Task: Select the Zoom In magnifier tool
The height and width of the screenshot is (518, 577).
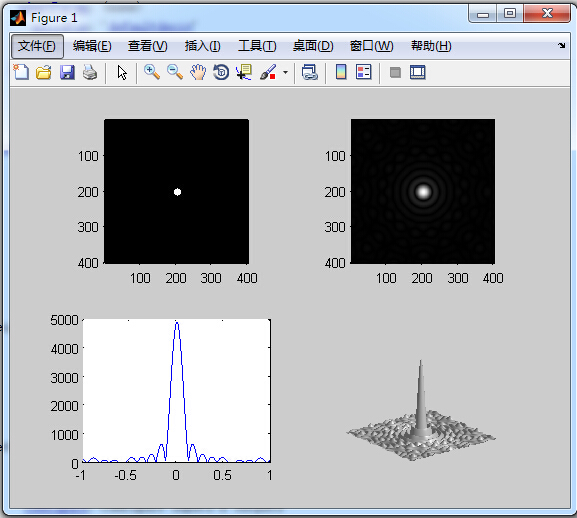Action: click(x=152, y=72)
